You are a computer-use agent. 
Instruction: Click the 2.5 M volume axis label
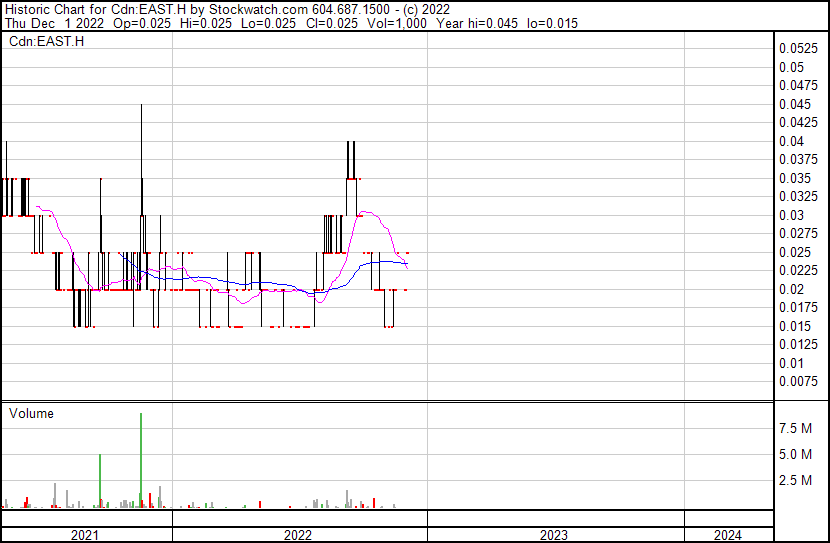[795, 481]
